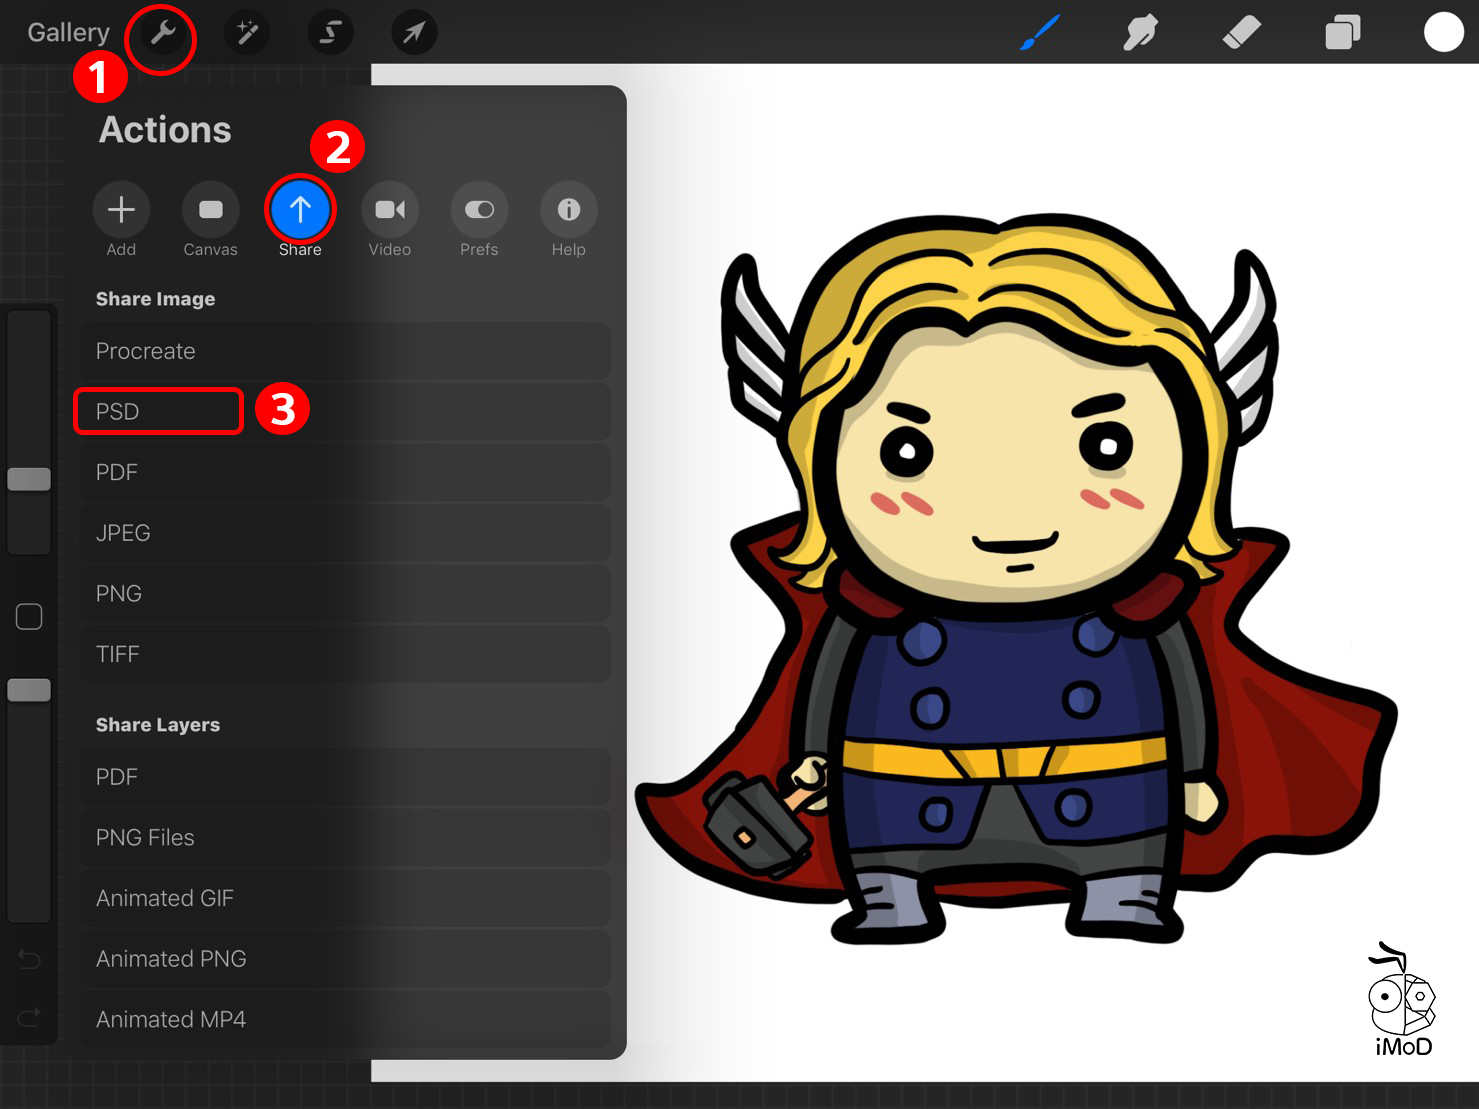
Task: Open the Actions wrench menu
Action: tap(162, 34)
